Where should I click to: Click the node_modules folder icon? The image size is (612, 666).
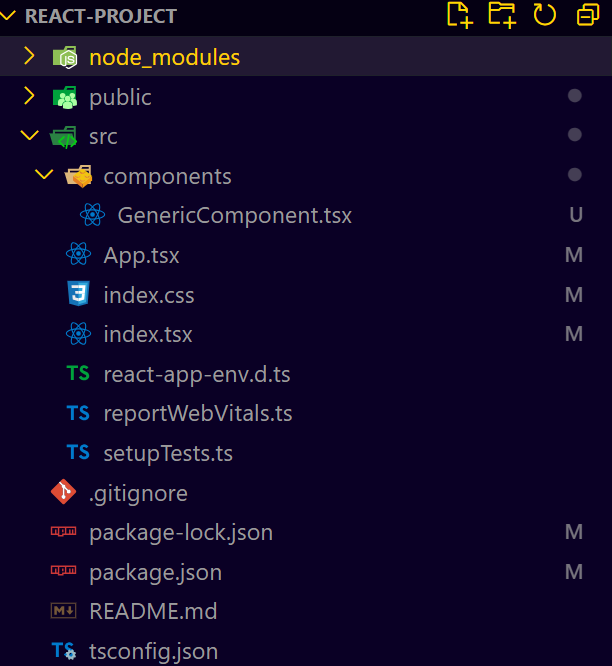coord(65,57)
